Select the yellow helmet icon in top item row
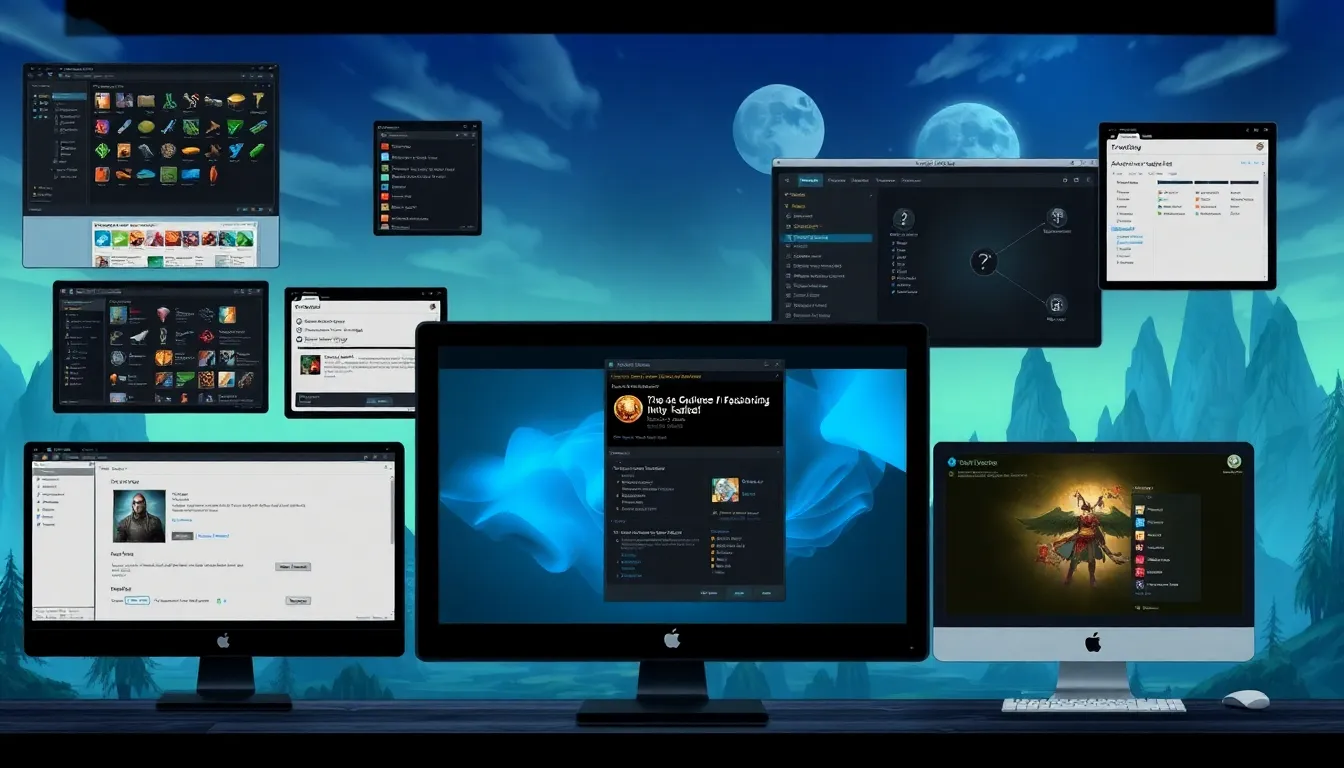1344x768 pixels. pos(236,100)
